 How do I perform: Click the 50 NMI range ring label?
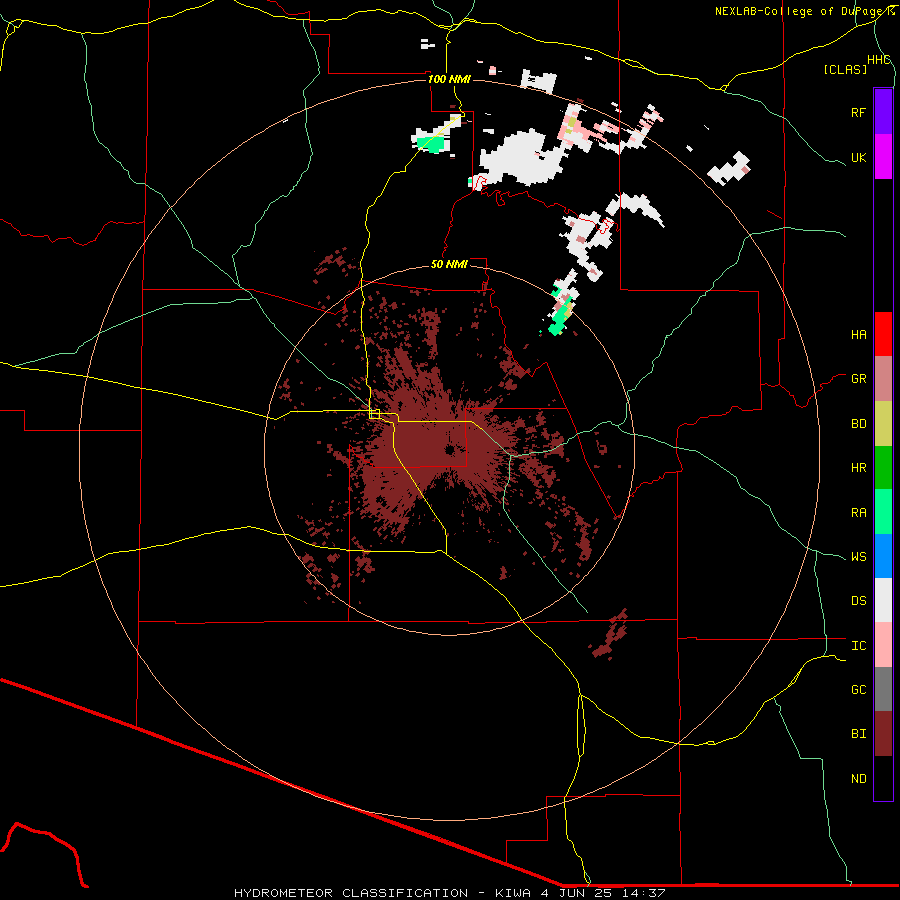449,264
